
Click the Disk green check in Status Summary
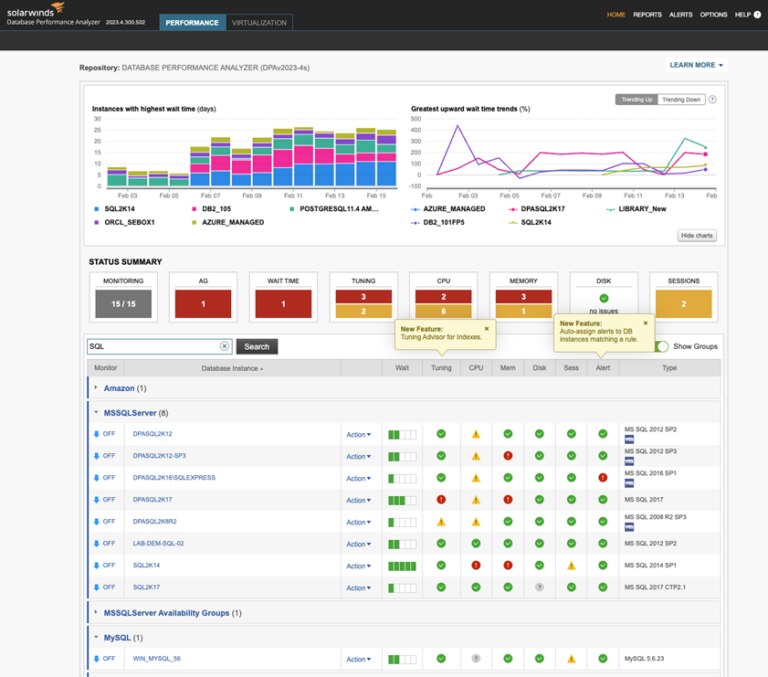tap(604, 298)
